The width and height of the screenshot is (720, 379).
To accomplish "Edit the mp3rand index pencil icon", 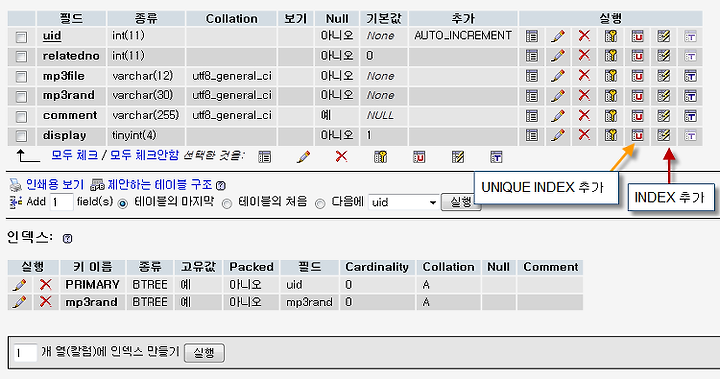I will click(19, 302).
